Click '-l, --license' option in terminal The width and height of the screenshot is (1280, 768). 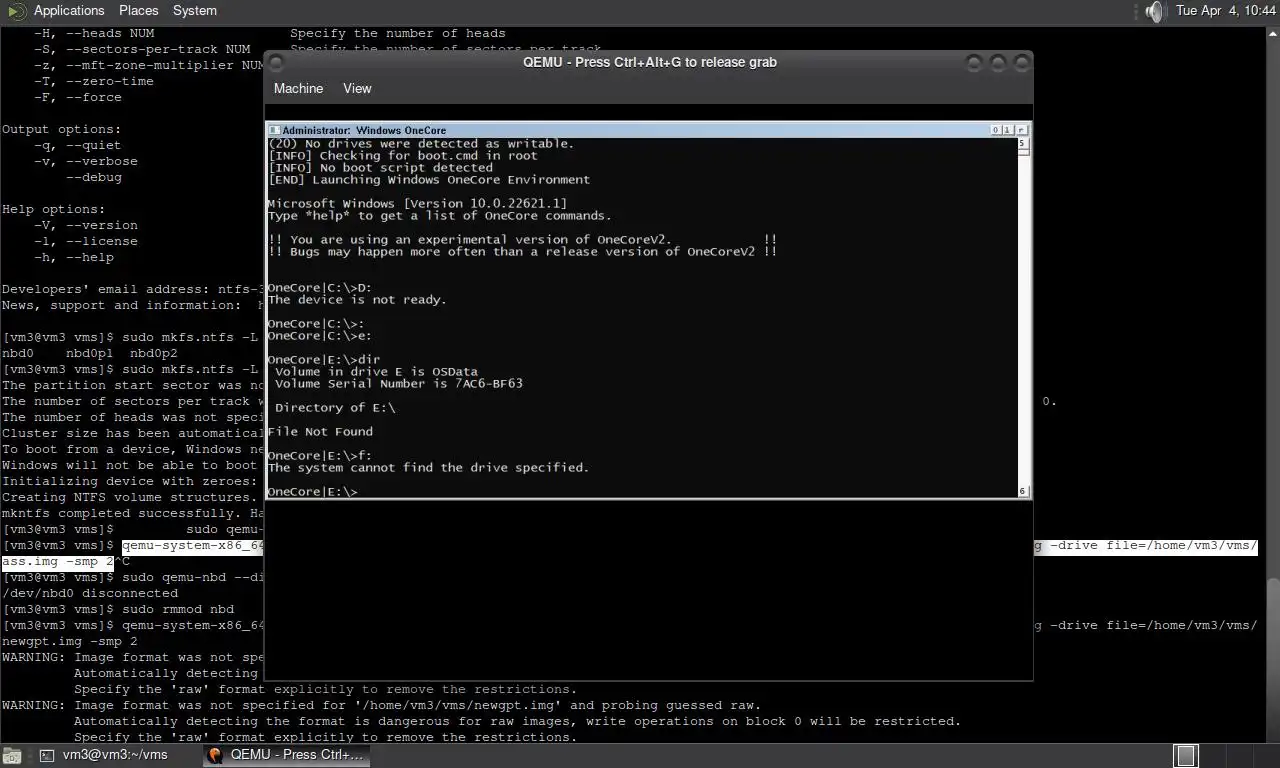pyautogui.click(x=86, y=241)
